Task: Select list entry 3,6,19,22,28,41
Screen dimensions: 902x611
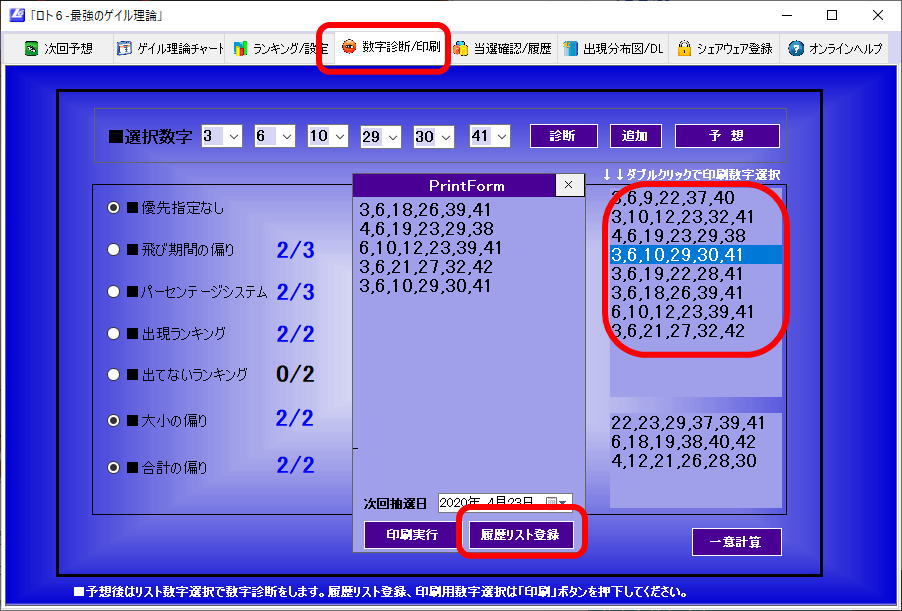Action: point(678,273)
